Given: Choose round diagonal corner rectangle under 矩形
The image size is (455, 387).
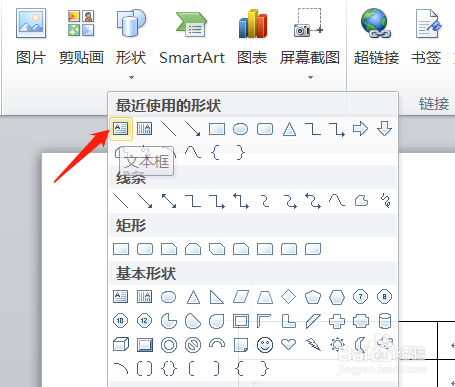Looking at the screenshot, I should point(313,249).
